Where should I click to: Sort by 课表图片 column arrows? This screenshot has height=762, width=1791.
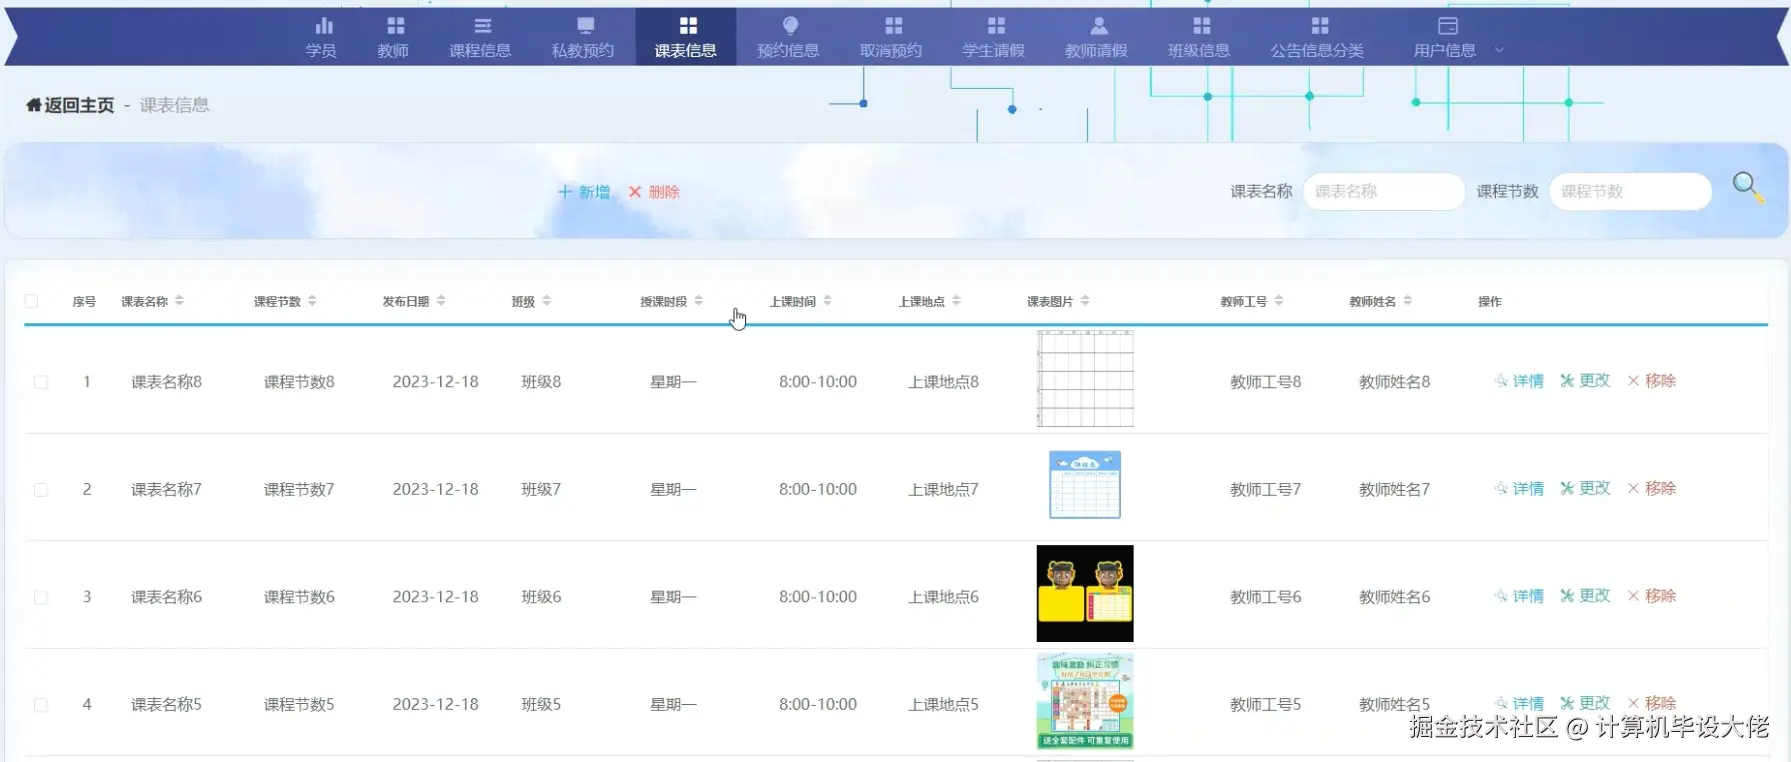tap(1085, 300)
